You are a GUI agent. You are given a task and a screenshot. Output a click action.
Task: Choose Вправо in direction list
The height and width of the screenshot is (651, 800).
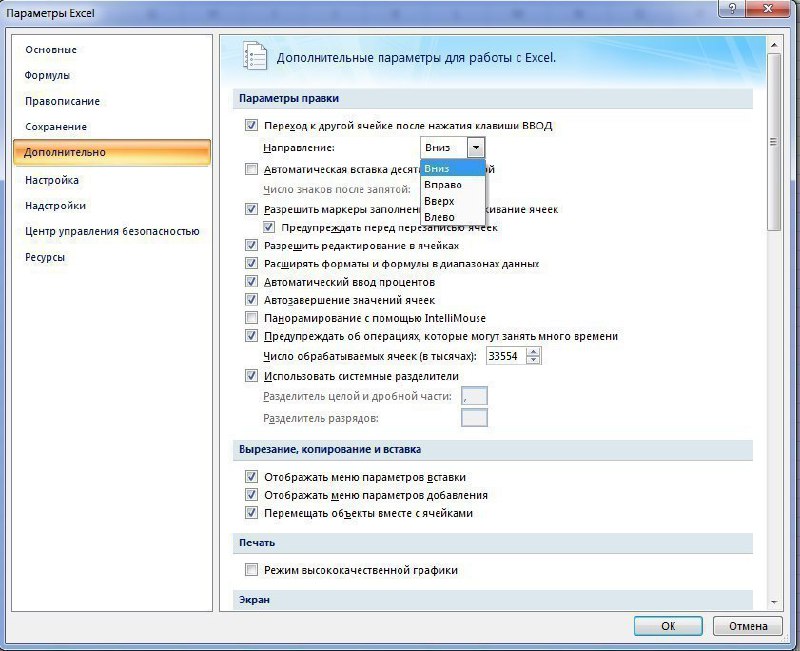[453, 185]
